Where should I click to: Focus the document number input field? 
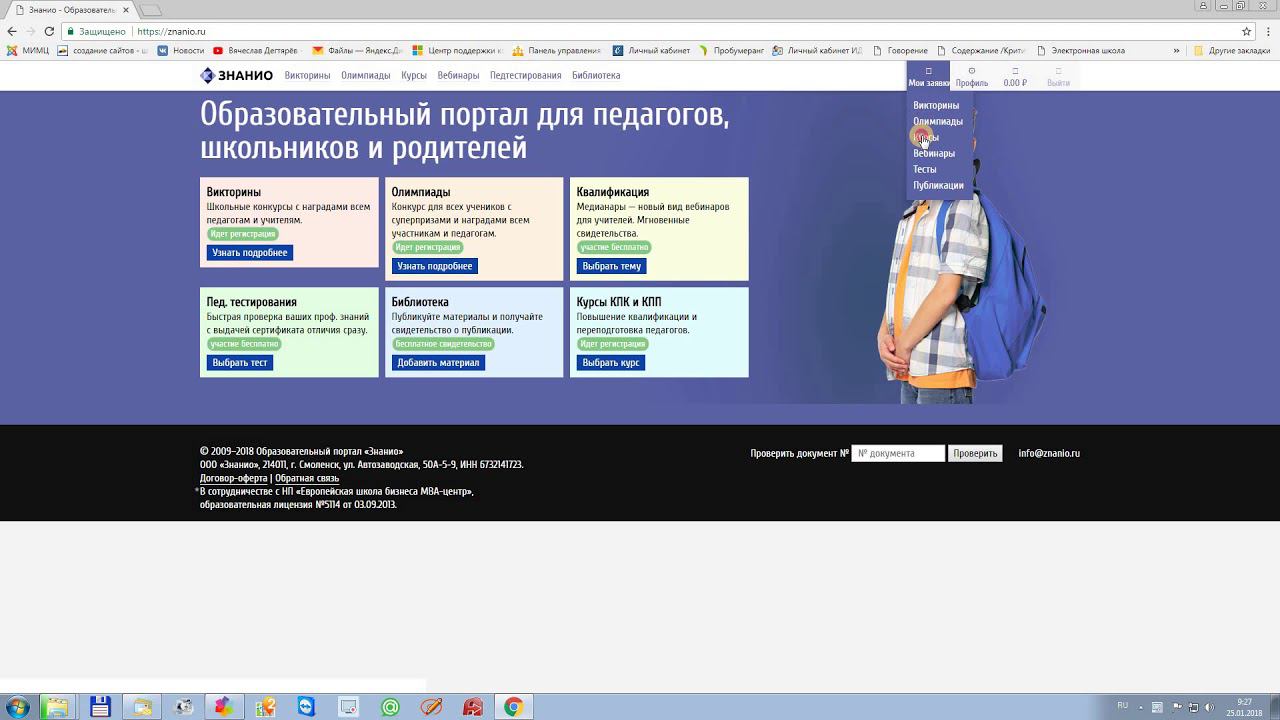point(898,453)
